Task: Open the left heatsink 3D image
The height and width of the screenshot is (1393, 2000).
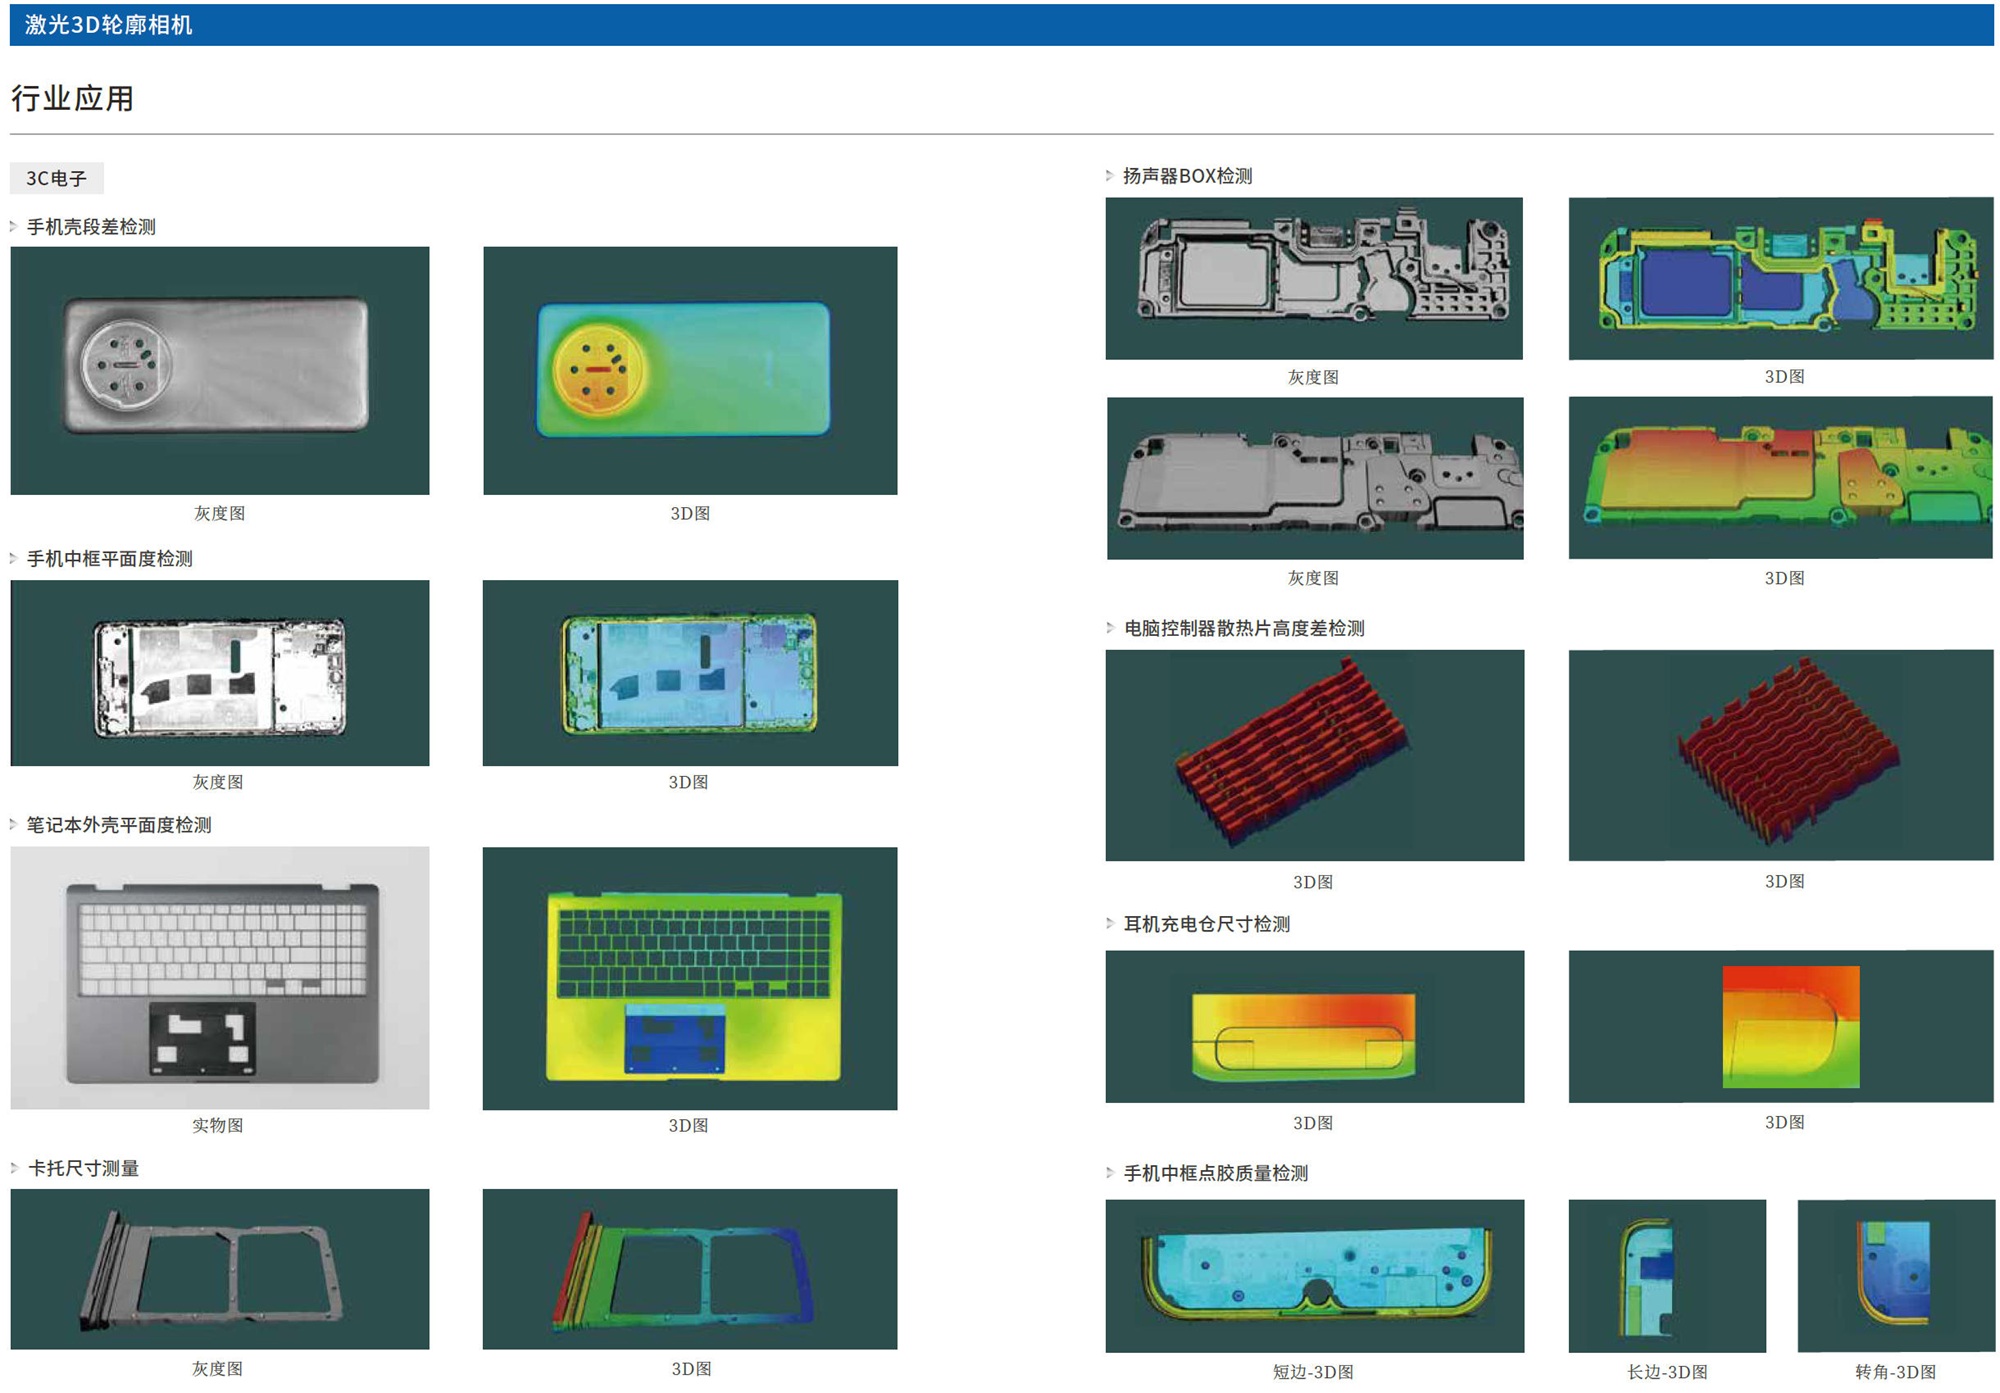Action: (1315, 755)
